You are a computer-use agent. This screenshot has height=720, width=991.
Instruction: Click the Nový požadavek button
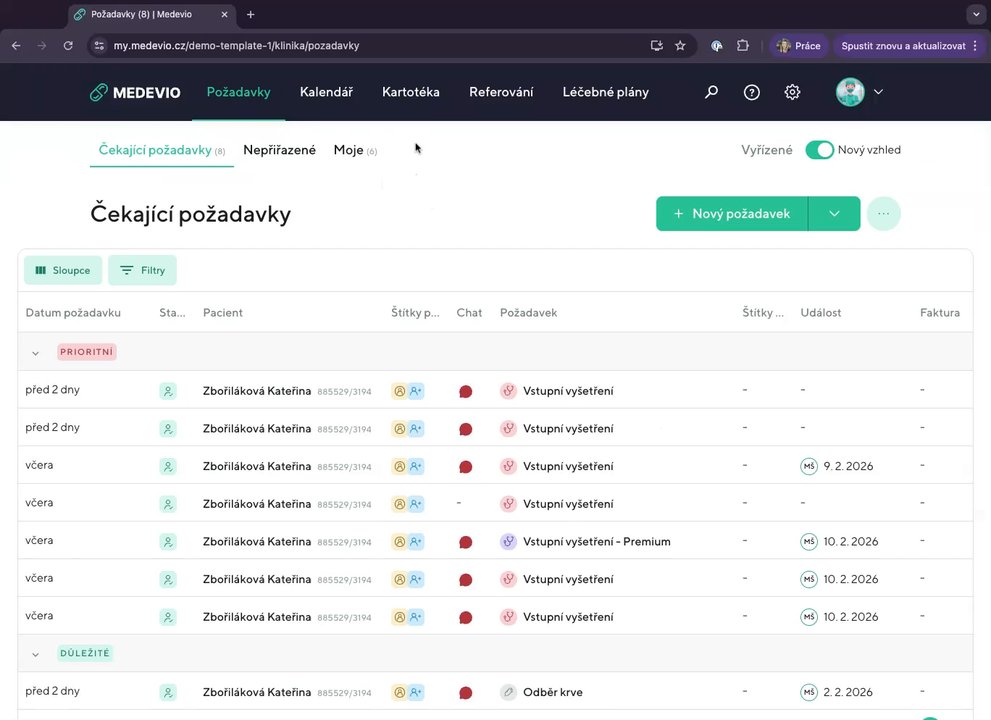click(732, 214)
